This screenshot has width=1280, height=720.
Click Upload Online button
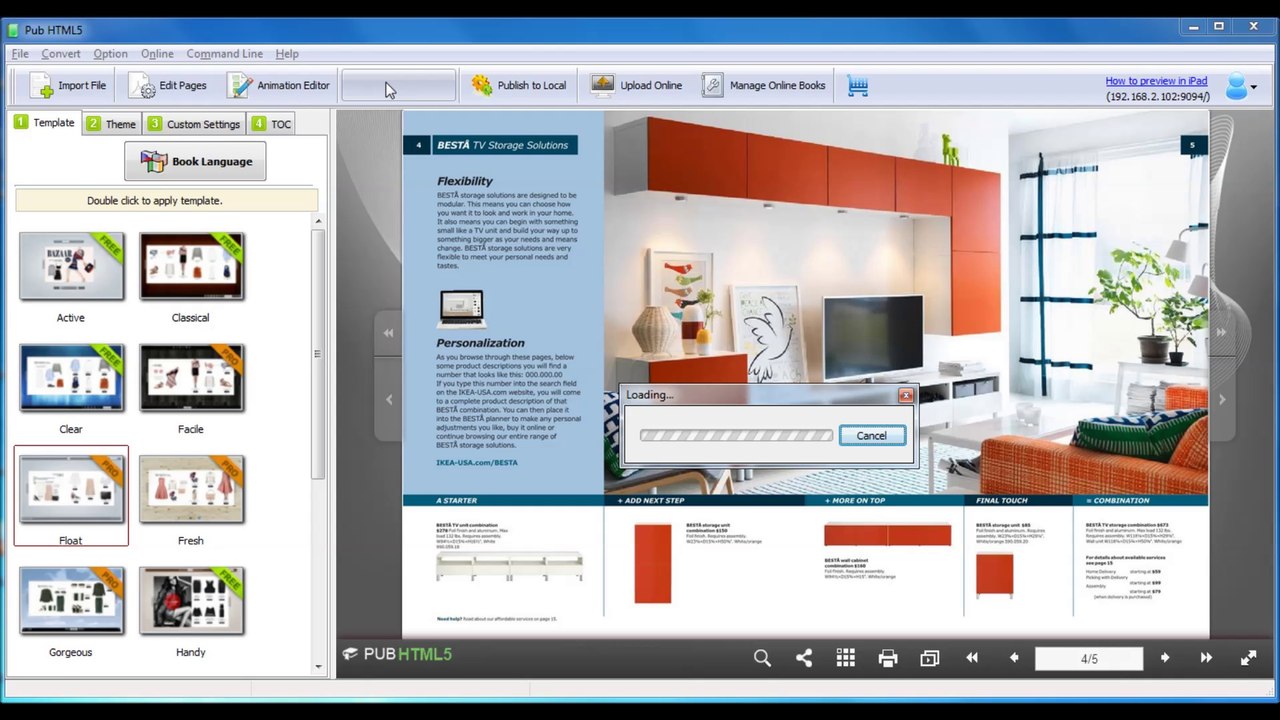pyautogui.click(x=637, y=85)
